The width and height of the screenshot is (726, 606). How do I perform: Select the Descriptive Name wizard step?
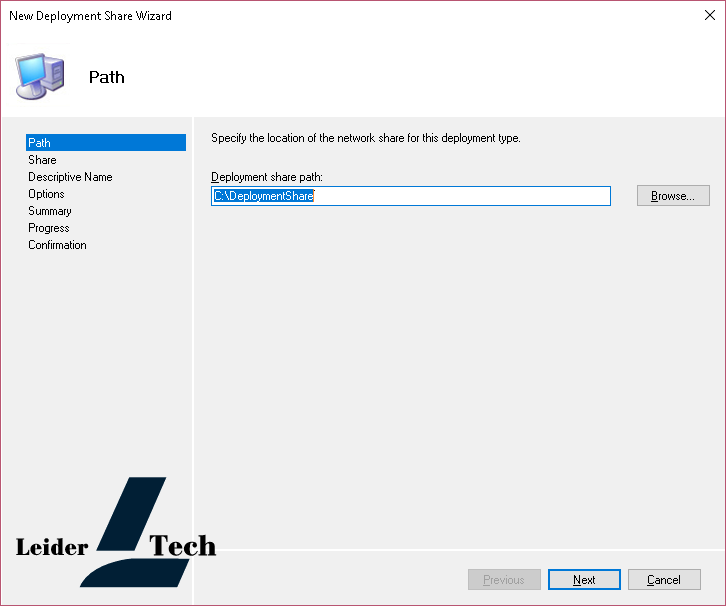[x=70, y=177]
